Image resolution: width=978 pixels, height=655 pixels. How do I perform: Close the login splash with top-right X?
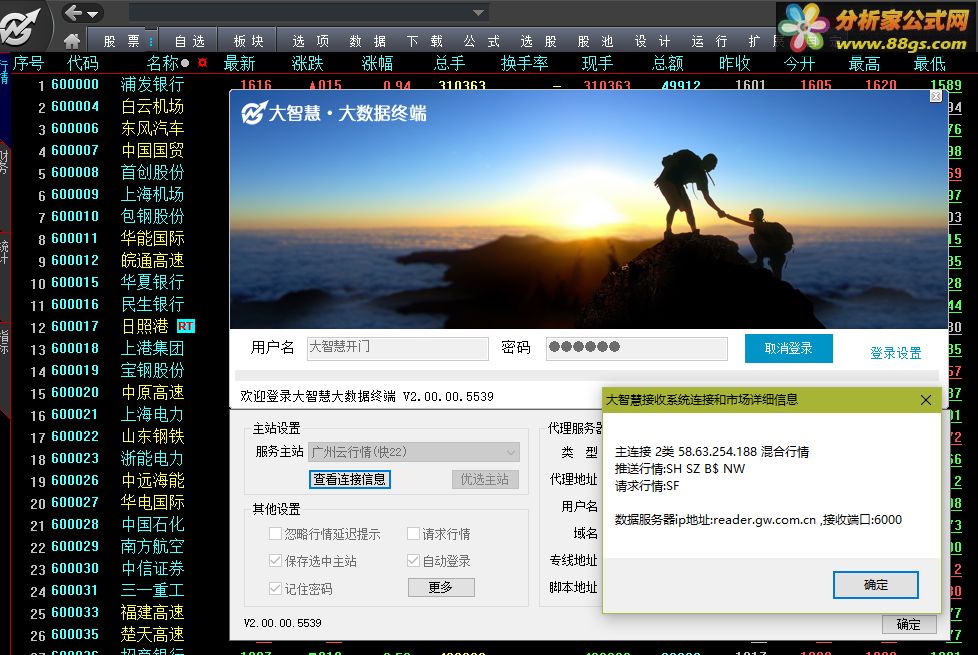[x=936, y=96]
